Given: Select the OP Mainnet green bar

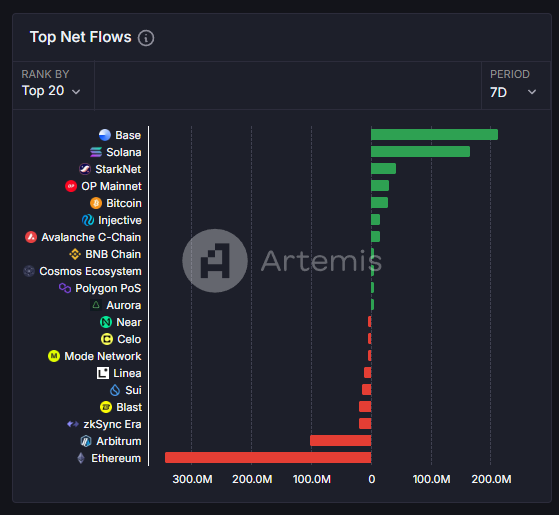Looking at the screenshot, I should (380, 186).
